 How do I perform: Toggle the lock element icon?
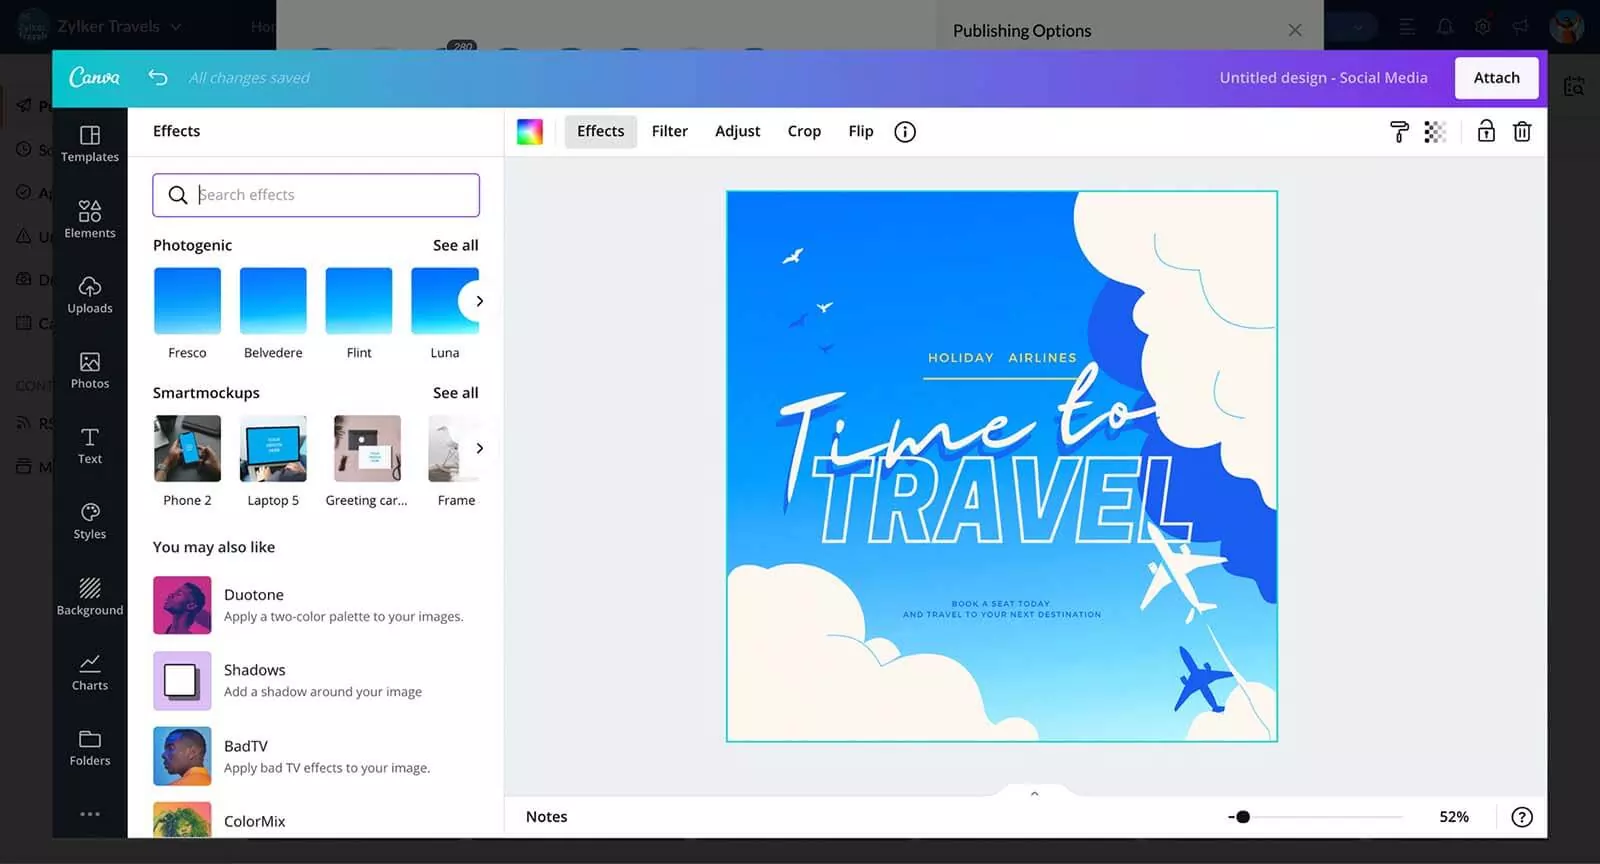pyautogui.click(x=1486, y=131)
